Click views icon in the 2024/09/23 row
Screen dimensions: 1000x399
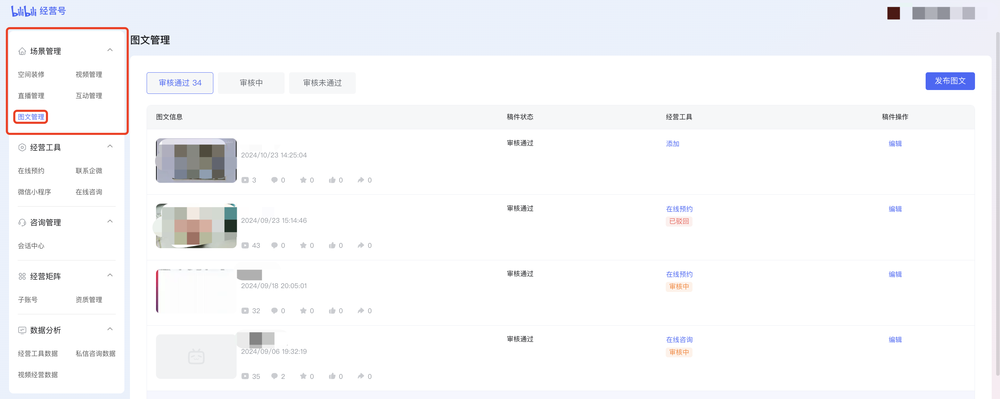[x=245, y=245]
